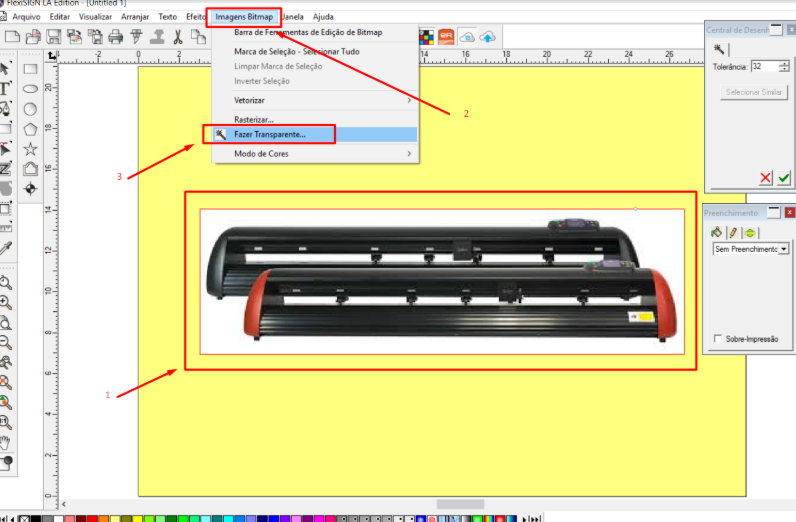The image size is (796, 522).
Task: Select the Oval shape tool
Action: coord(30,89)
